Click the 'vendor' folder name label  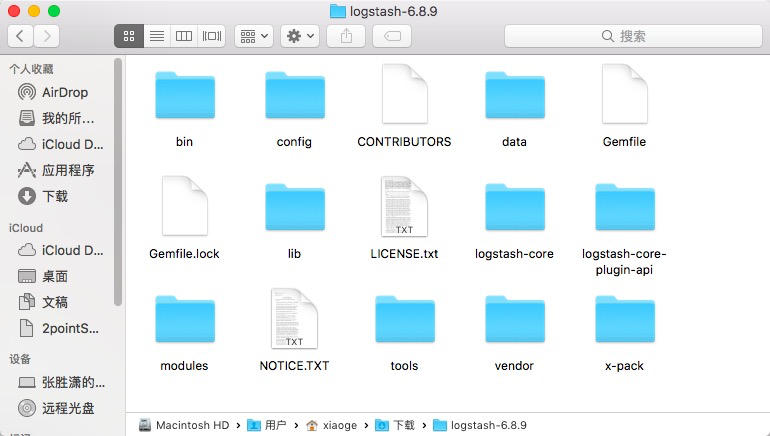pyautogui.click(x=514, y=366)
